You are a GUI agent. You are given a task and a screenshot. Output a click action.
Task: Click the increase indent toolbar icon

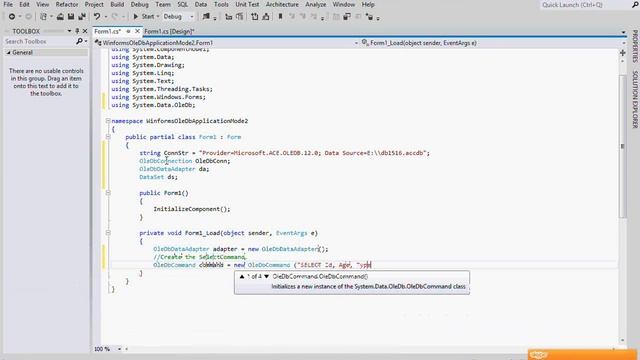240,17
